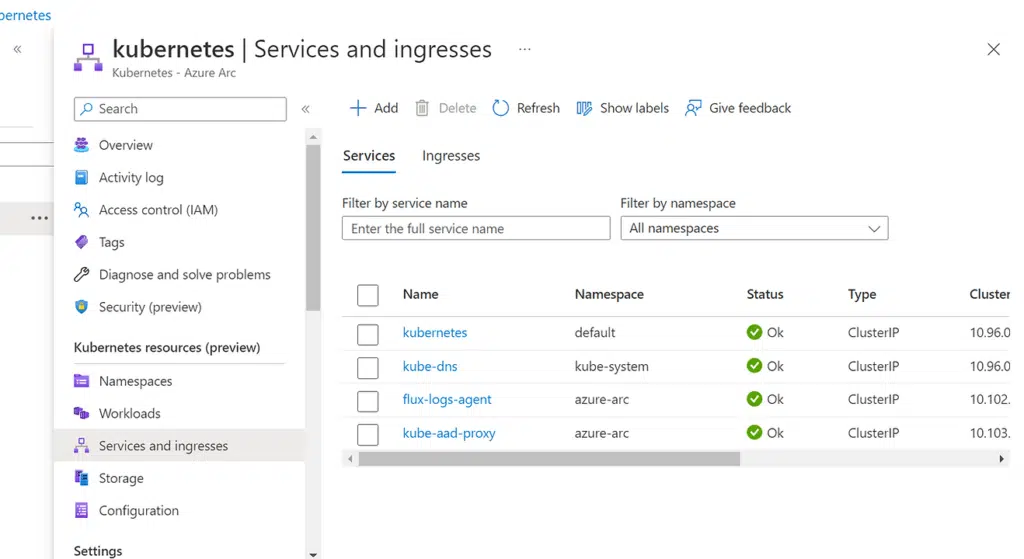Open the kubernetes service link

(435, 332)
